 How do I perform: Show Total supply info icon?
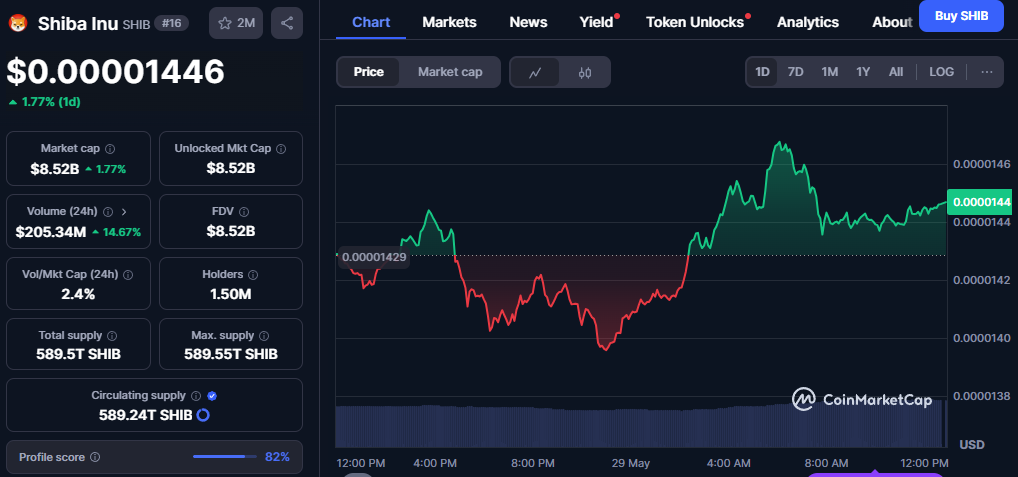click(112, 336)
